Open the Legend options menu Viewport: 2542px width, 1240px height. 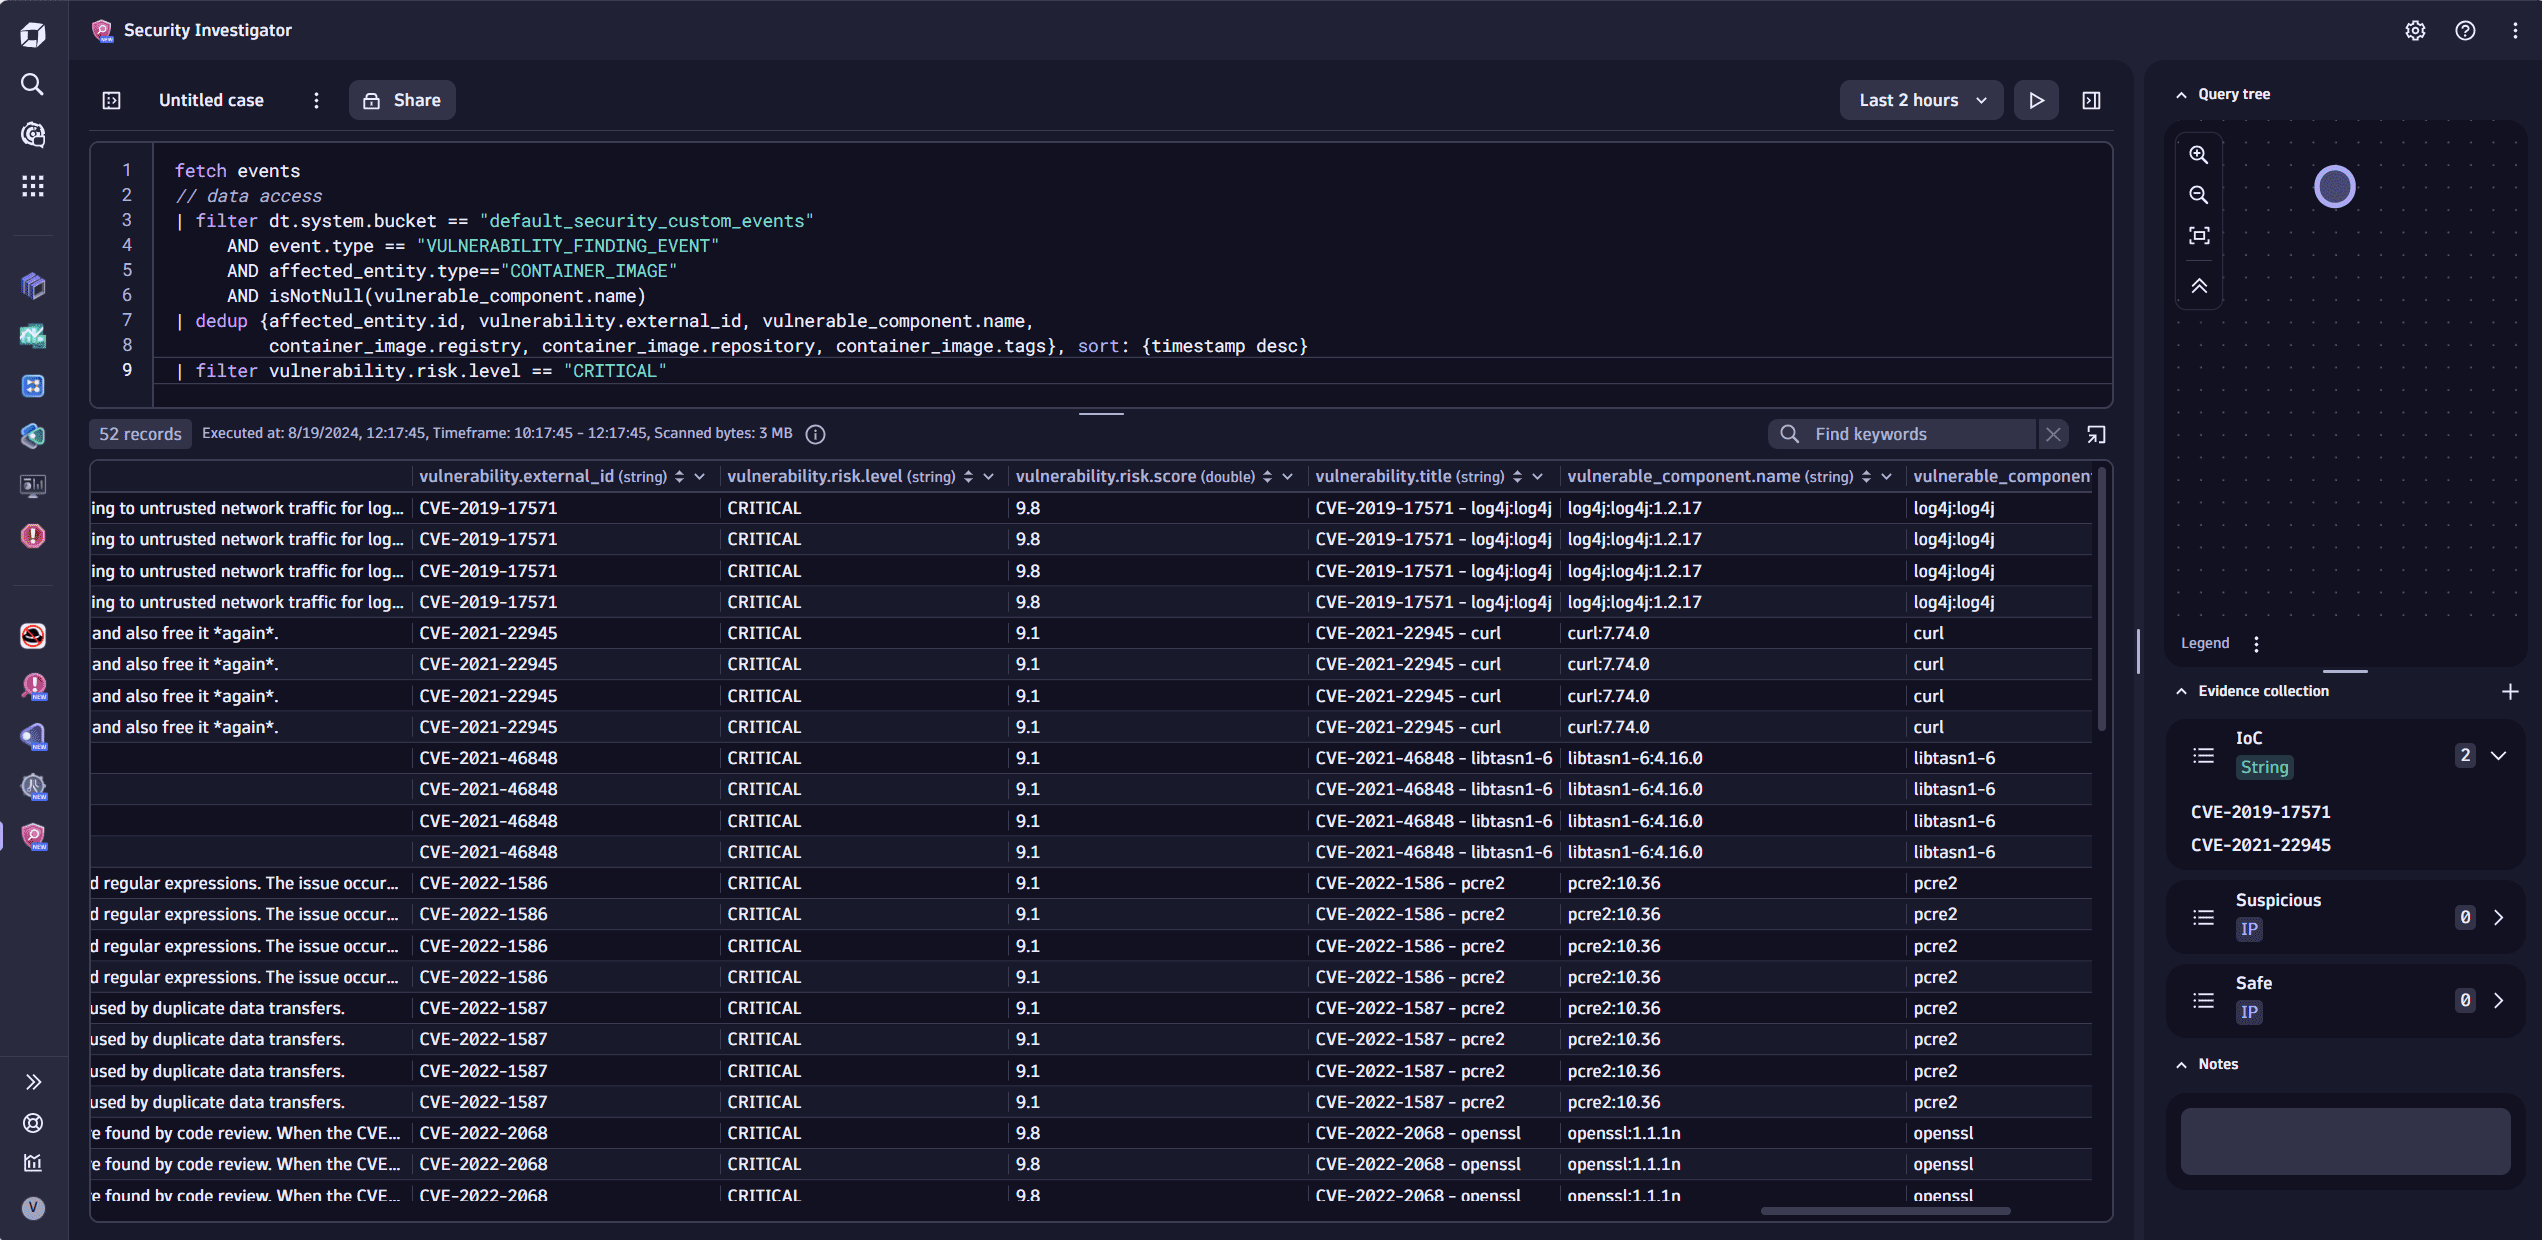coord(2256,644)
